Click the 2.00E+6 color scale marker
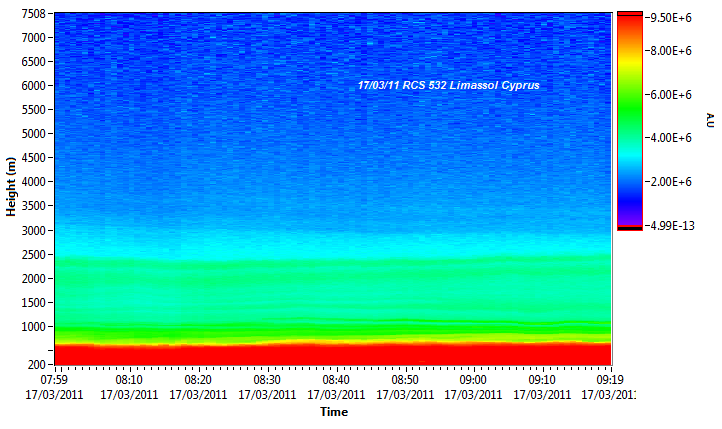Screen dimensions: 722x429 (668, 182)
